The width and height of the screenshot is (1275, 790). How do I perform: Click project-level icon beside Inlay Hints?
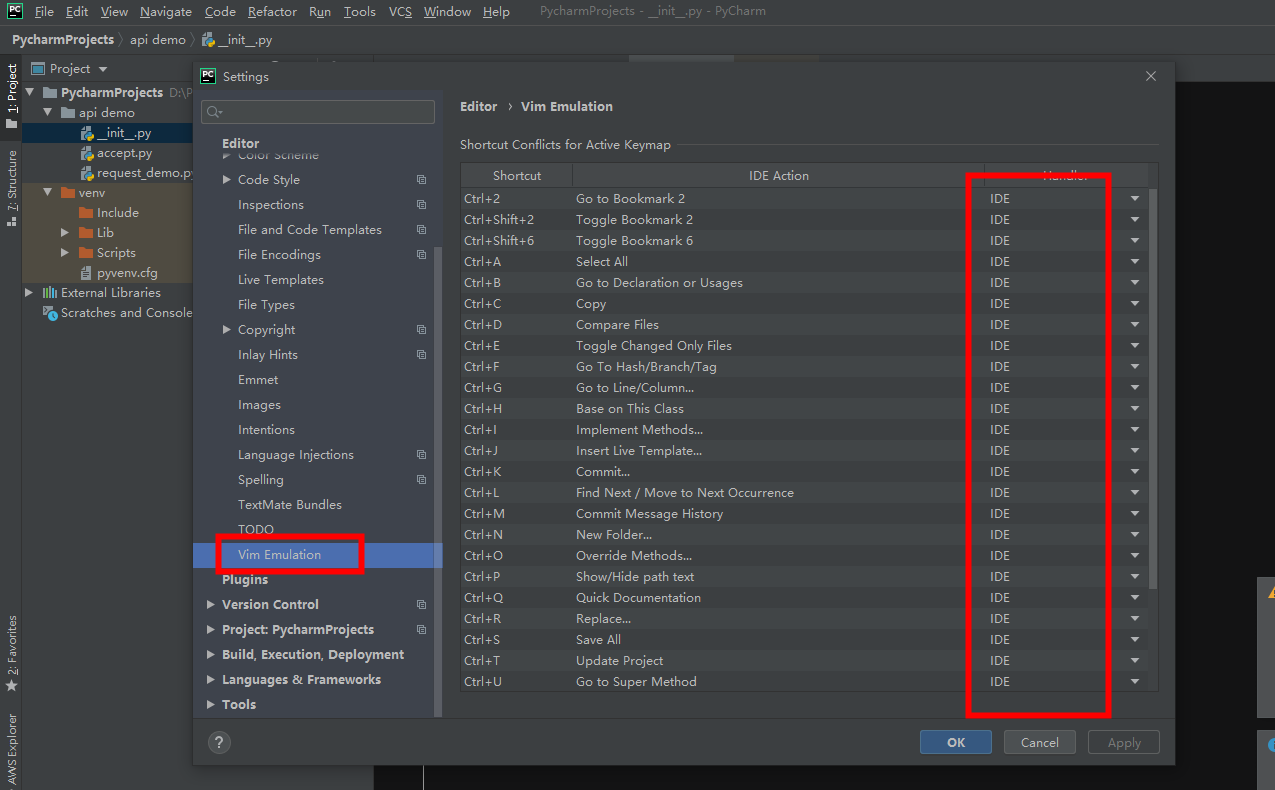tap(421, 355)
